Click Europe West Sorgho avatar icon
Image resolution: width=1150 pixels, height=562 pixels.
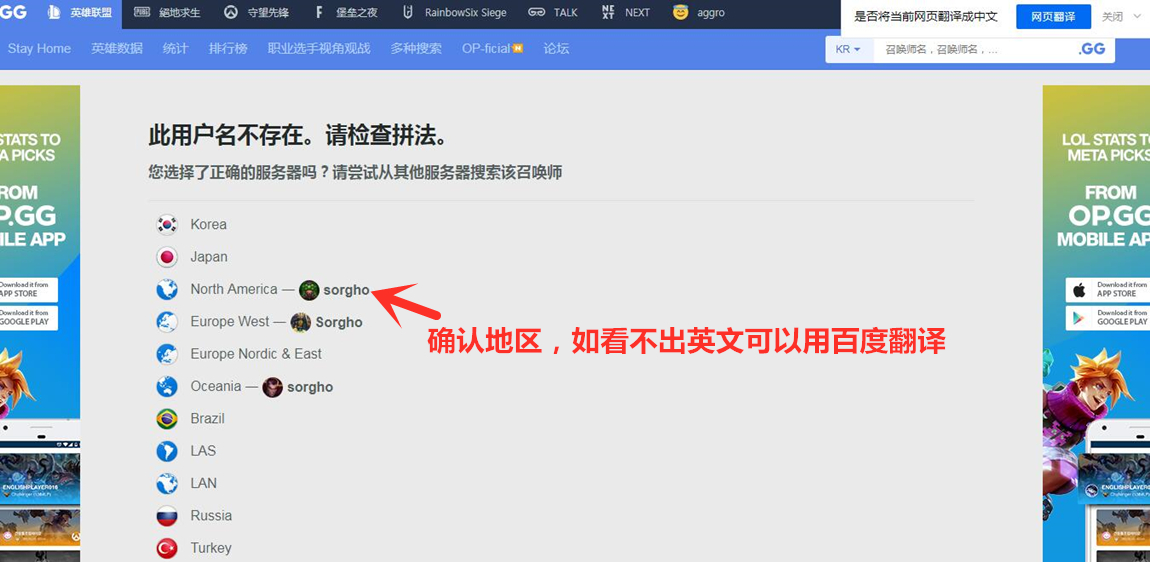pyautogui.click(x=301, y=322)
